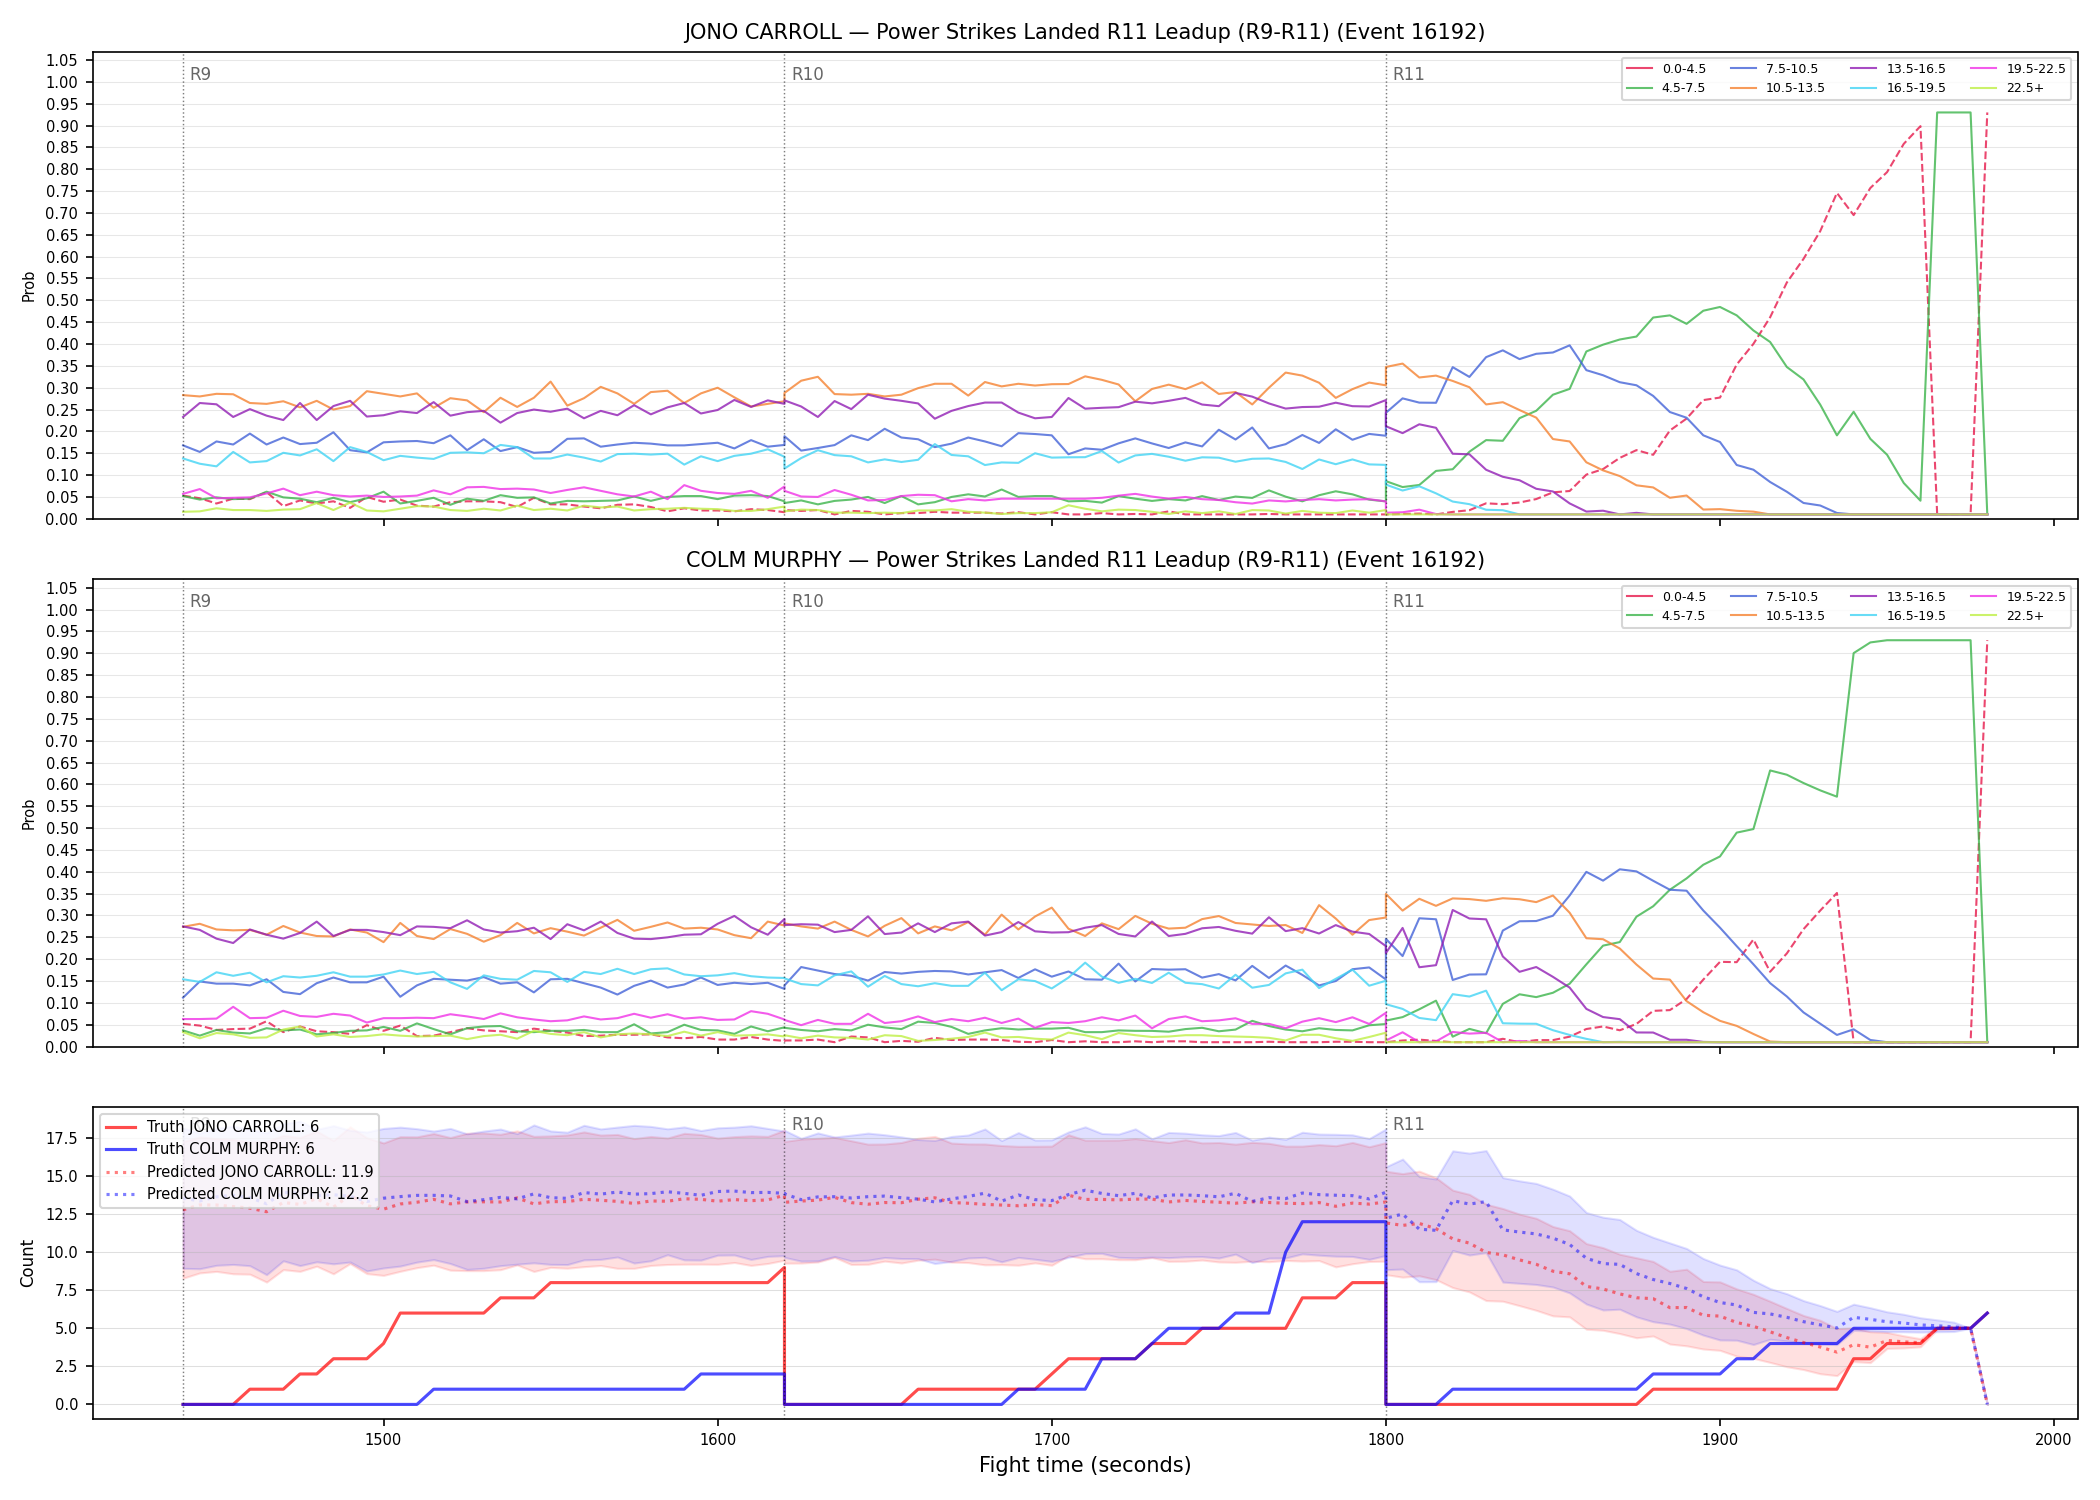Screen dimensions: 2100x1500
Task: Click the 12.5 tick on the Count axis
Action: 63,1214
